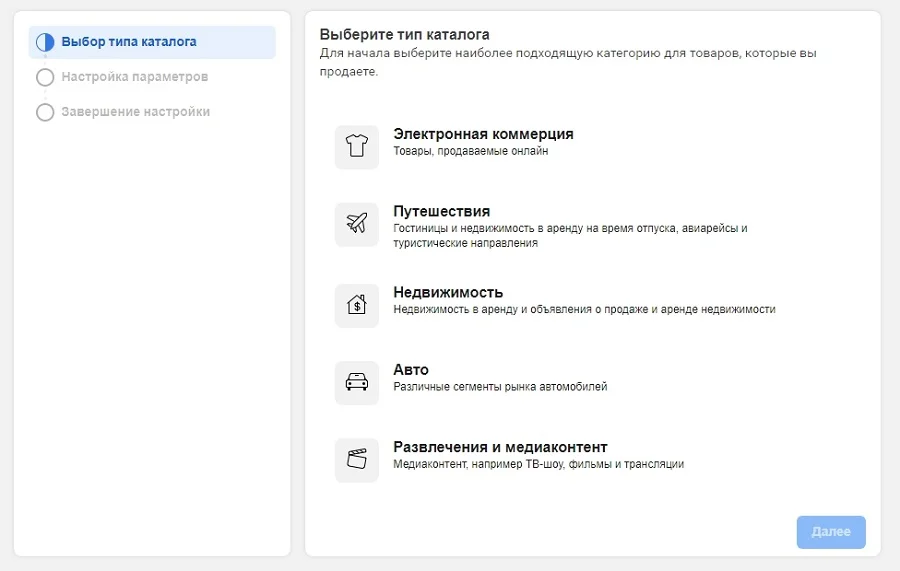Choose the Путешествия catalog title
Screen dimensions: 900x571
pyautogui.click(x=441, y=211)
